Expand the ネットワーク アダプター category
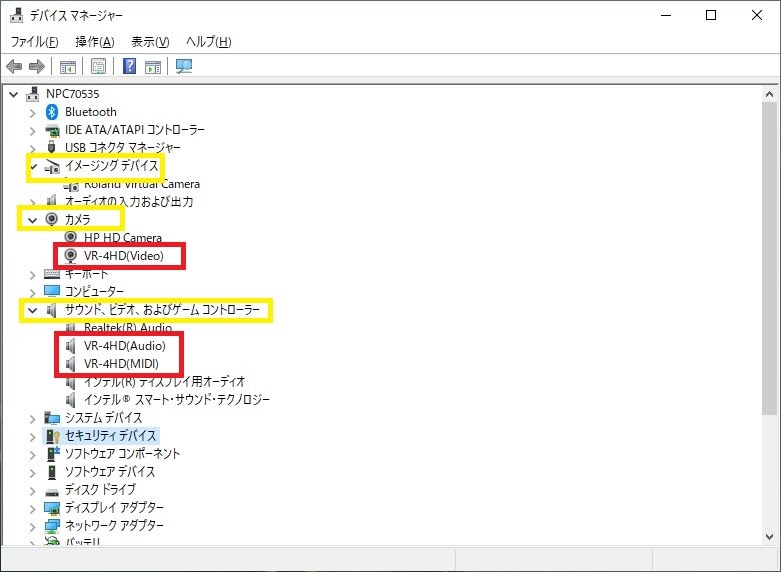This screenshot has width=781, height=572. [32, 527]
